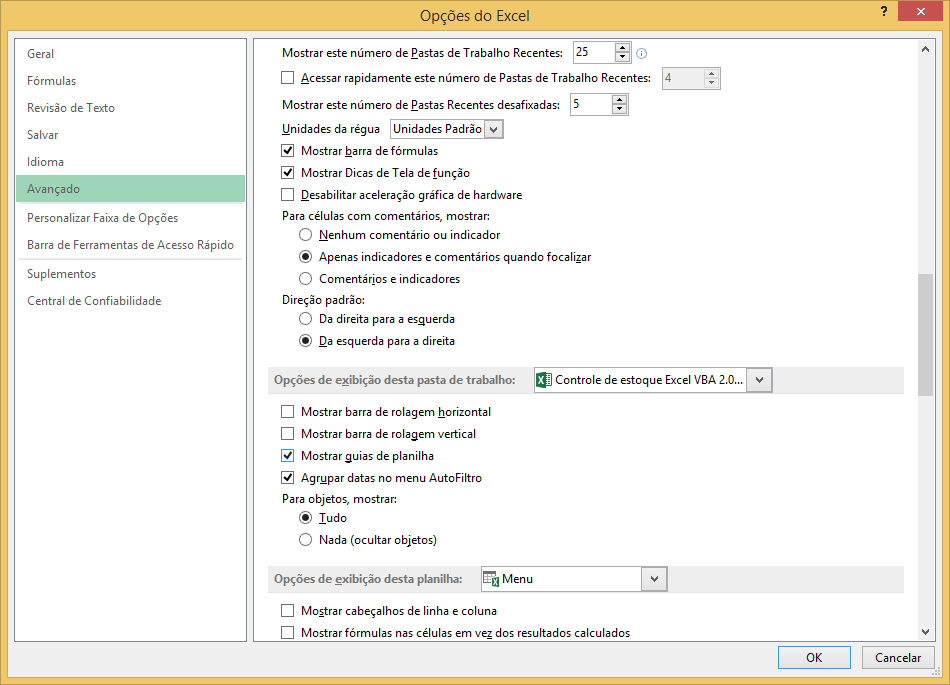Select Nenhum comentário ou indicador option
Screen dimensions: 950x685
pos(306,234)
